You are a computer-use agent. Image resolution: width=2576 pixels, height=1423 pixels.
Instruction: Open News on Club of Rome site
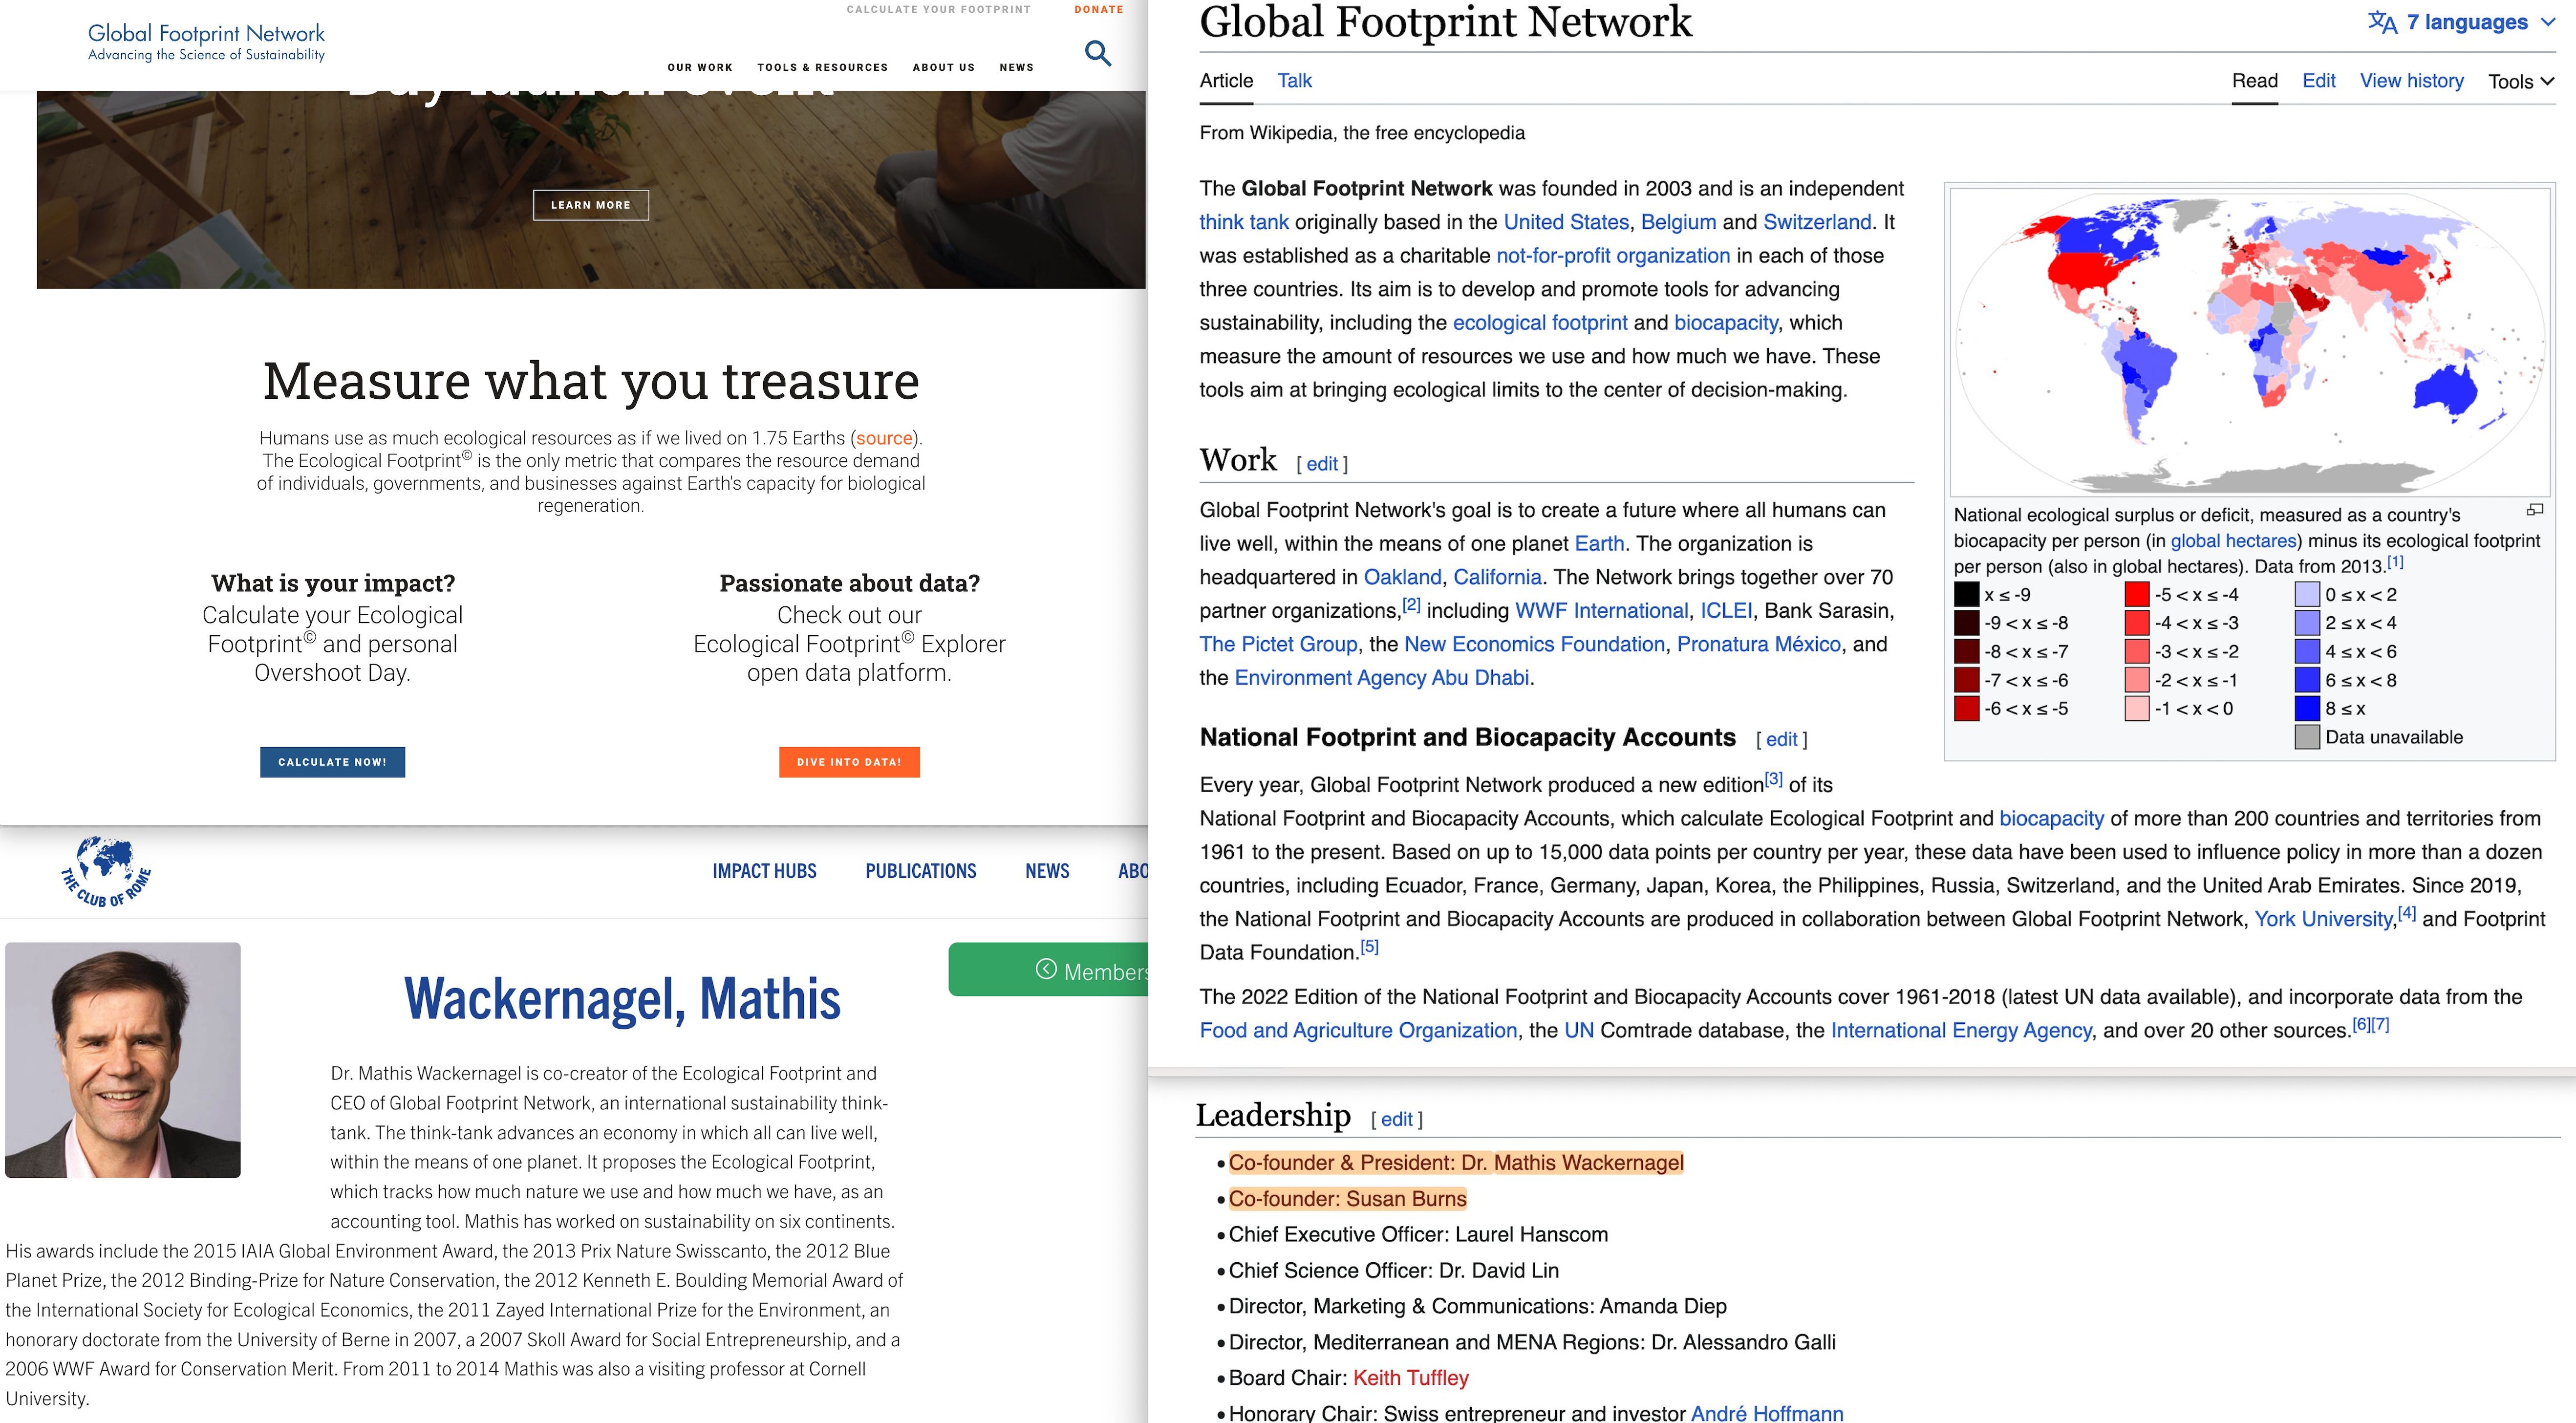[1047, 871]
